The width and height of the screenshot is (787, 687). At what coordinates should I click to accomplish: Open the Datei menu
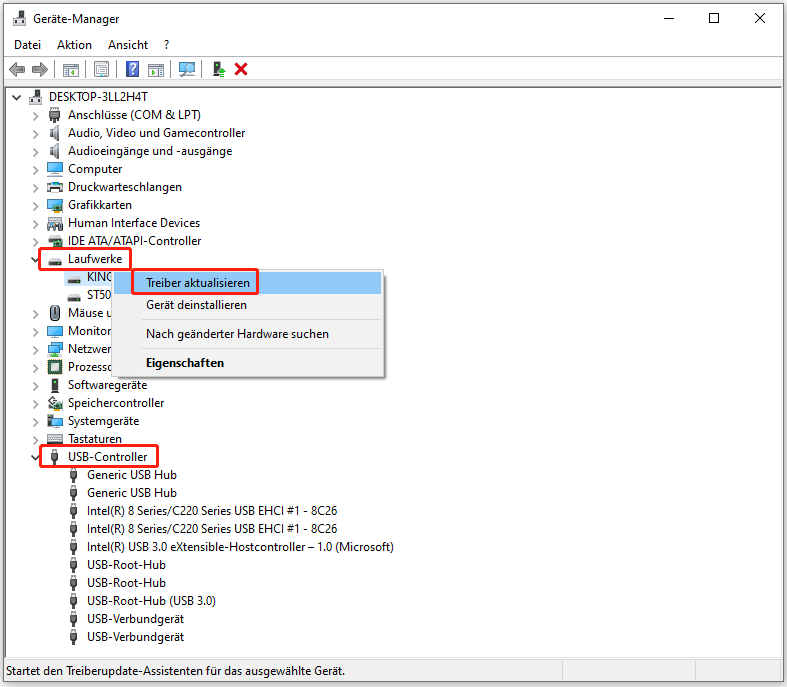(x=28, y=45)
